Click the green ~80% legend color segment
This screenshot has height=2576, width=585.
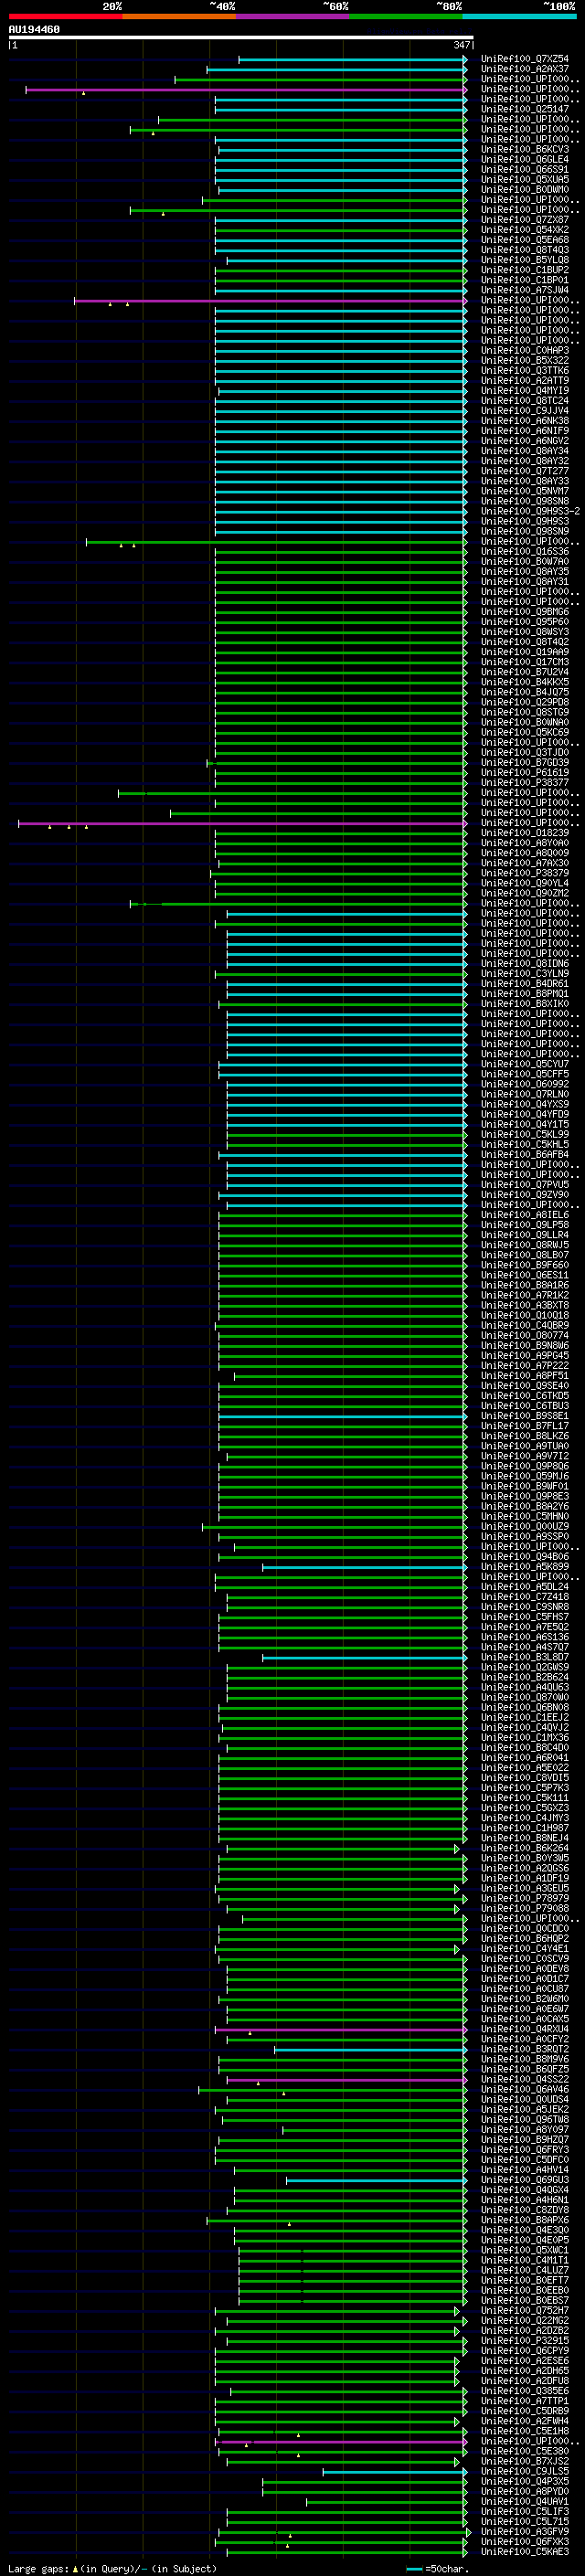pos(406,16)
